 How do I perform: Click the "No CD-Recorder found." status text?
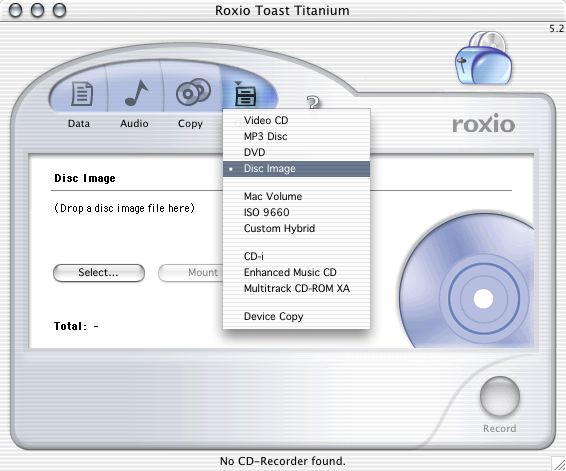(283, 461)
